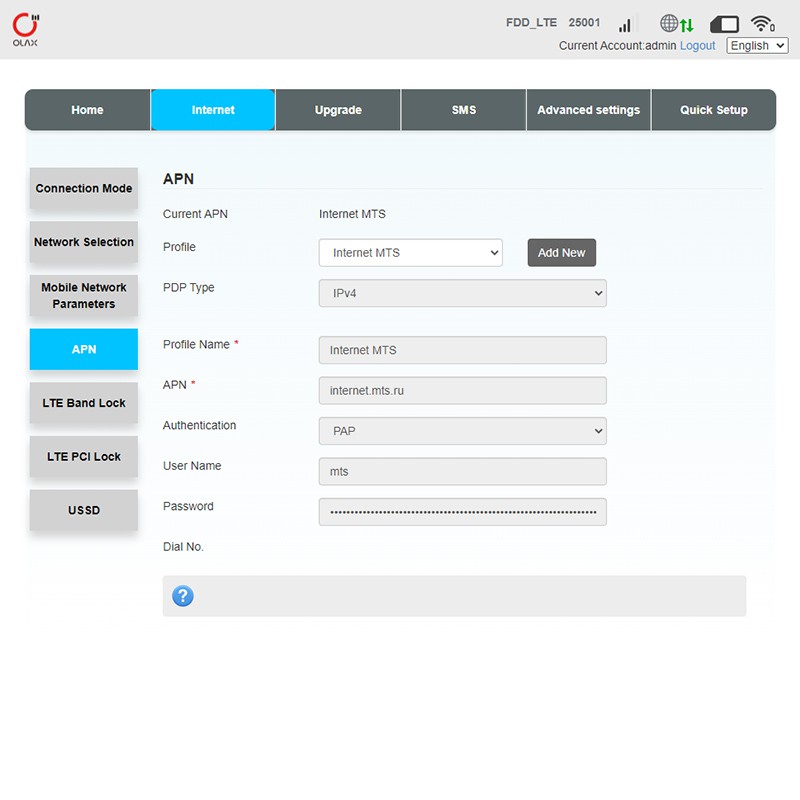Open the PDP Type IPv4 dropdown

click(x=462, y=293)
